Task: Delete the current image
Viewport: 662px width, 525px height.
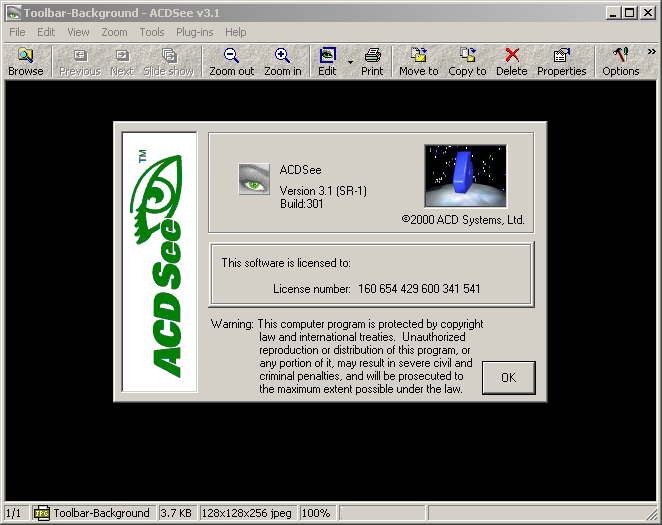Action: click(x=511, y=62)
